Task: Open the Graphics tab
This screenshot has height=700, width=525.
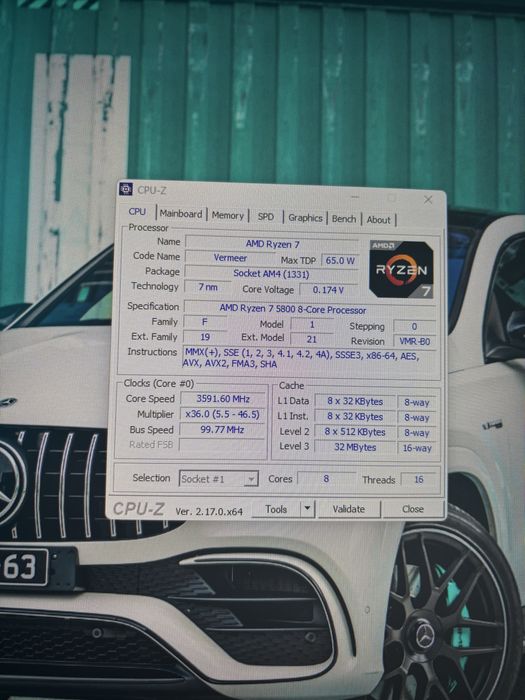Action: click(x=305, y=218)
